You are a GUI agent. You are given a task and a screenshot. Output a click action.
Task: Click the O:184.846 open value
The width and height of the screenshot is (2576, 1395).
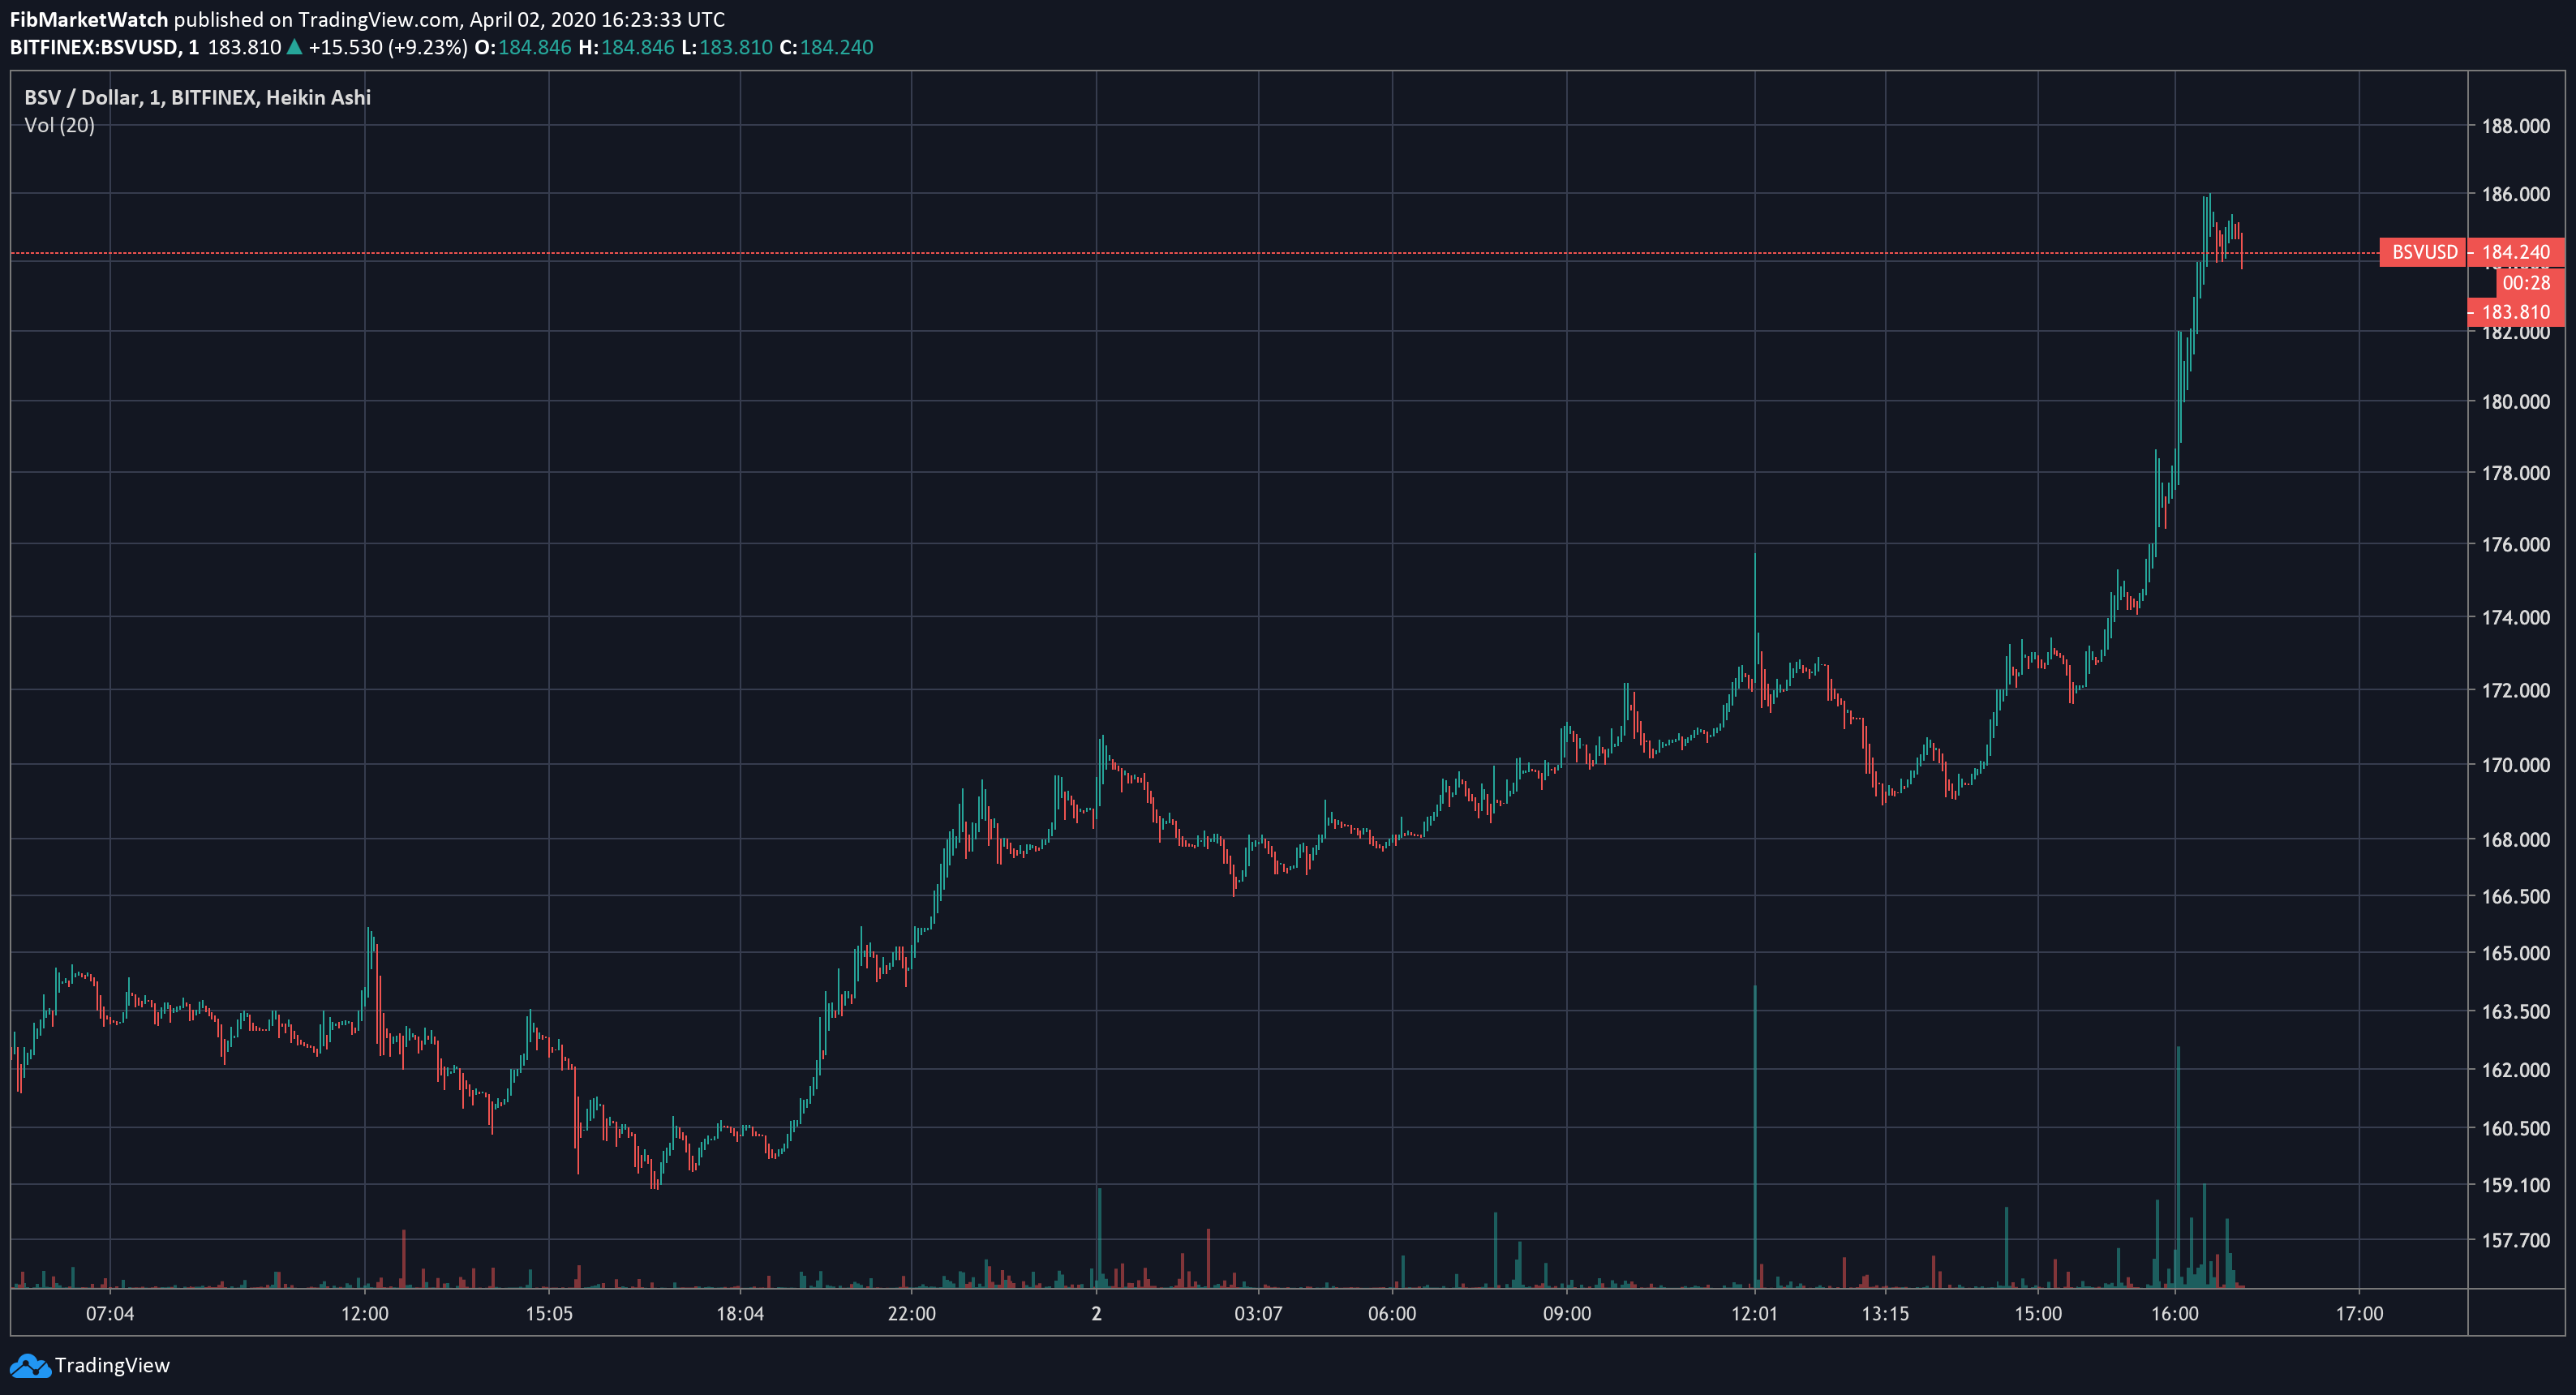[x=523, y=47]
